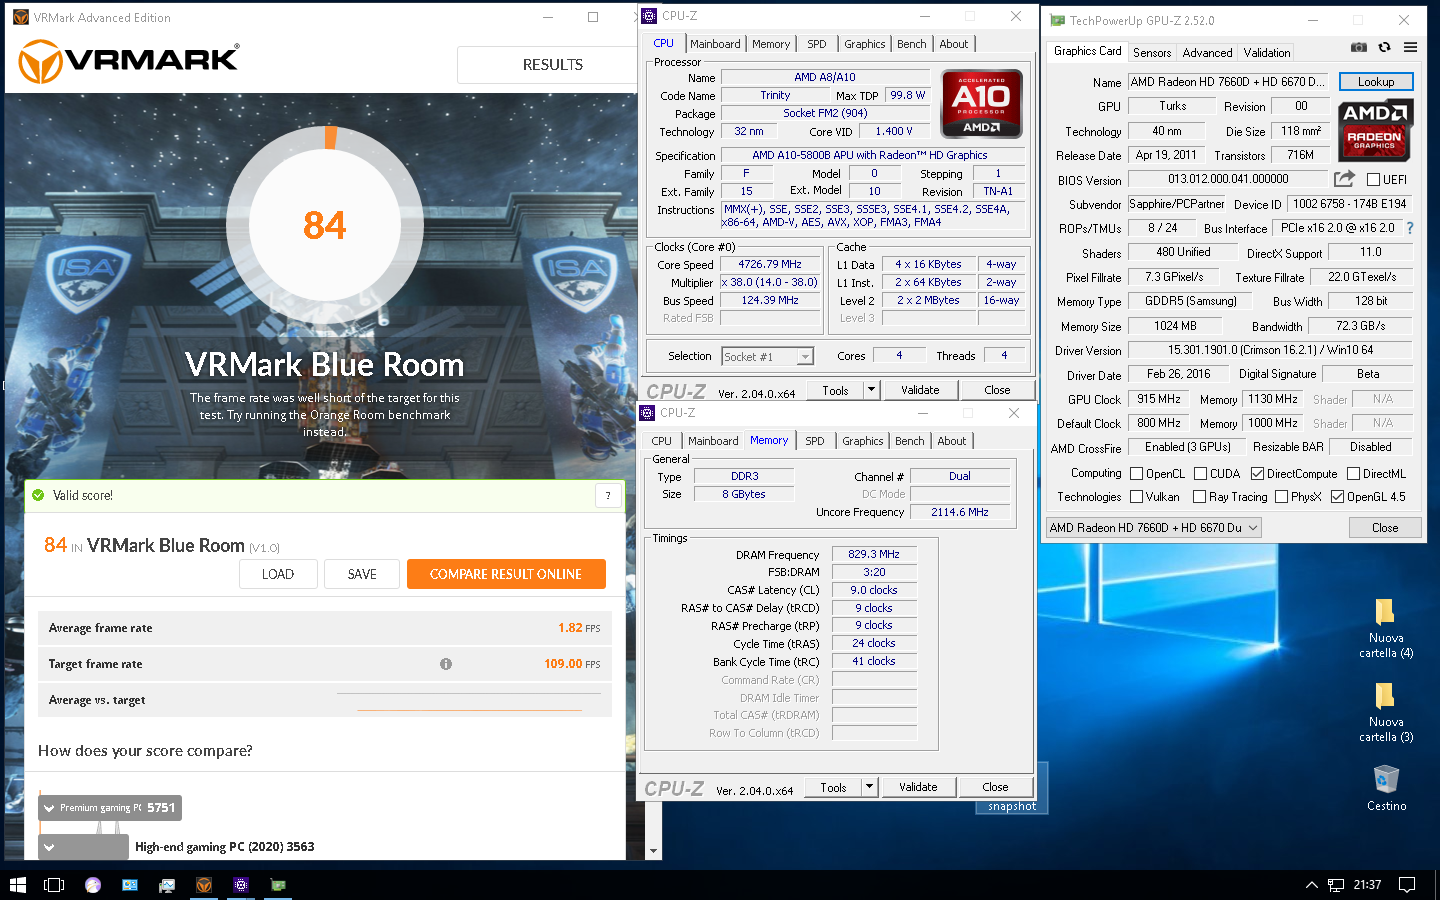Click the Tools button in lower CPU-Z
Screen dimensions: 1440x900
(x=833, y=787)
